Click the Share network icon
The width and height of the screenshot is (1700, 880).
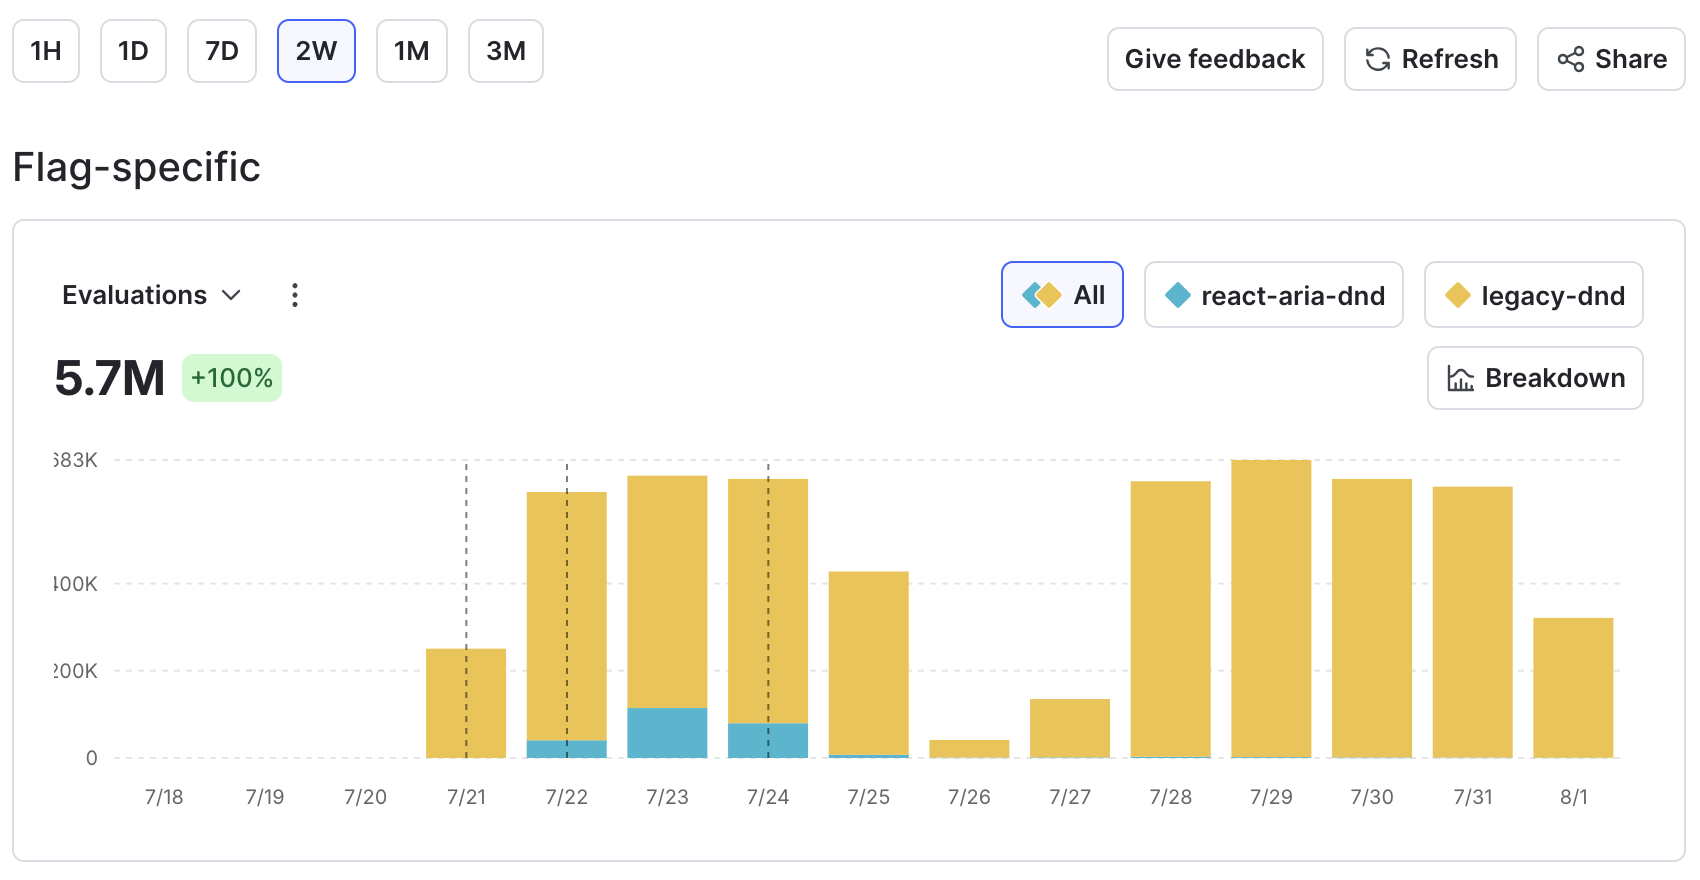[x=1570, y=60]
